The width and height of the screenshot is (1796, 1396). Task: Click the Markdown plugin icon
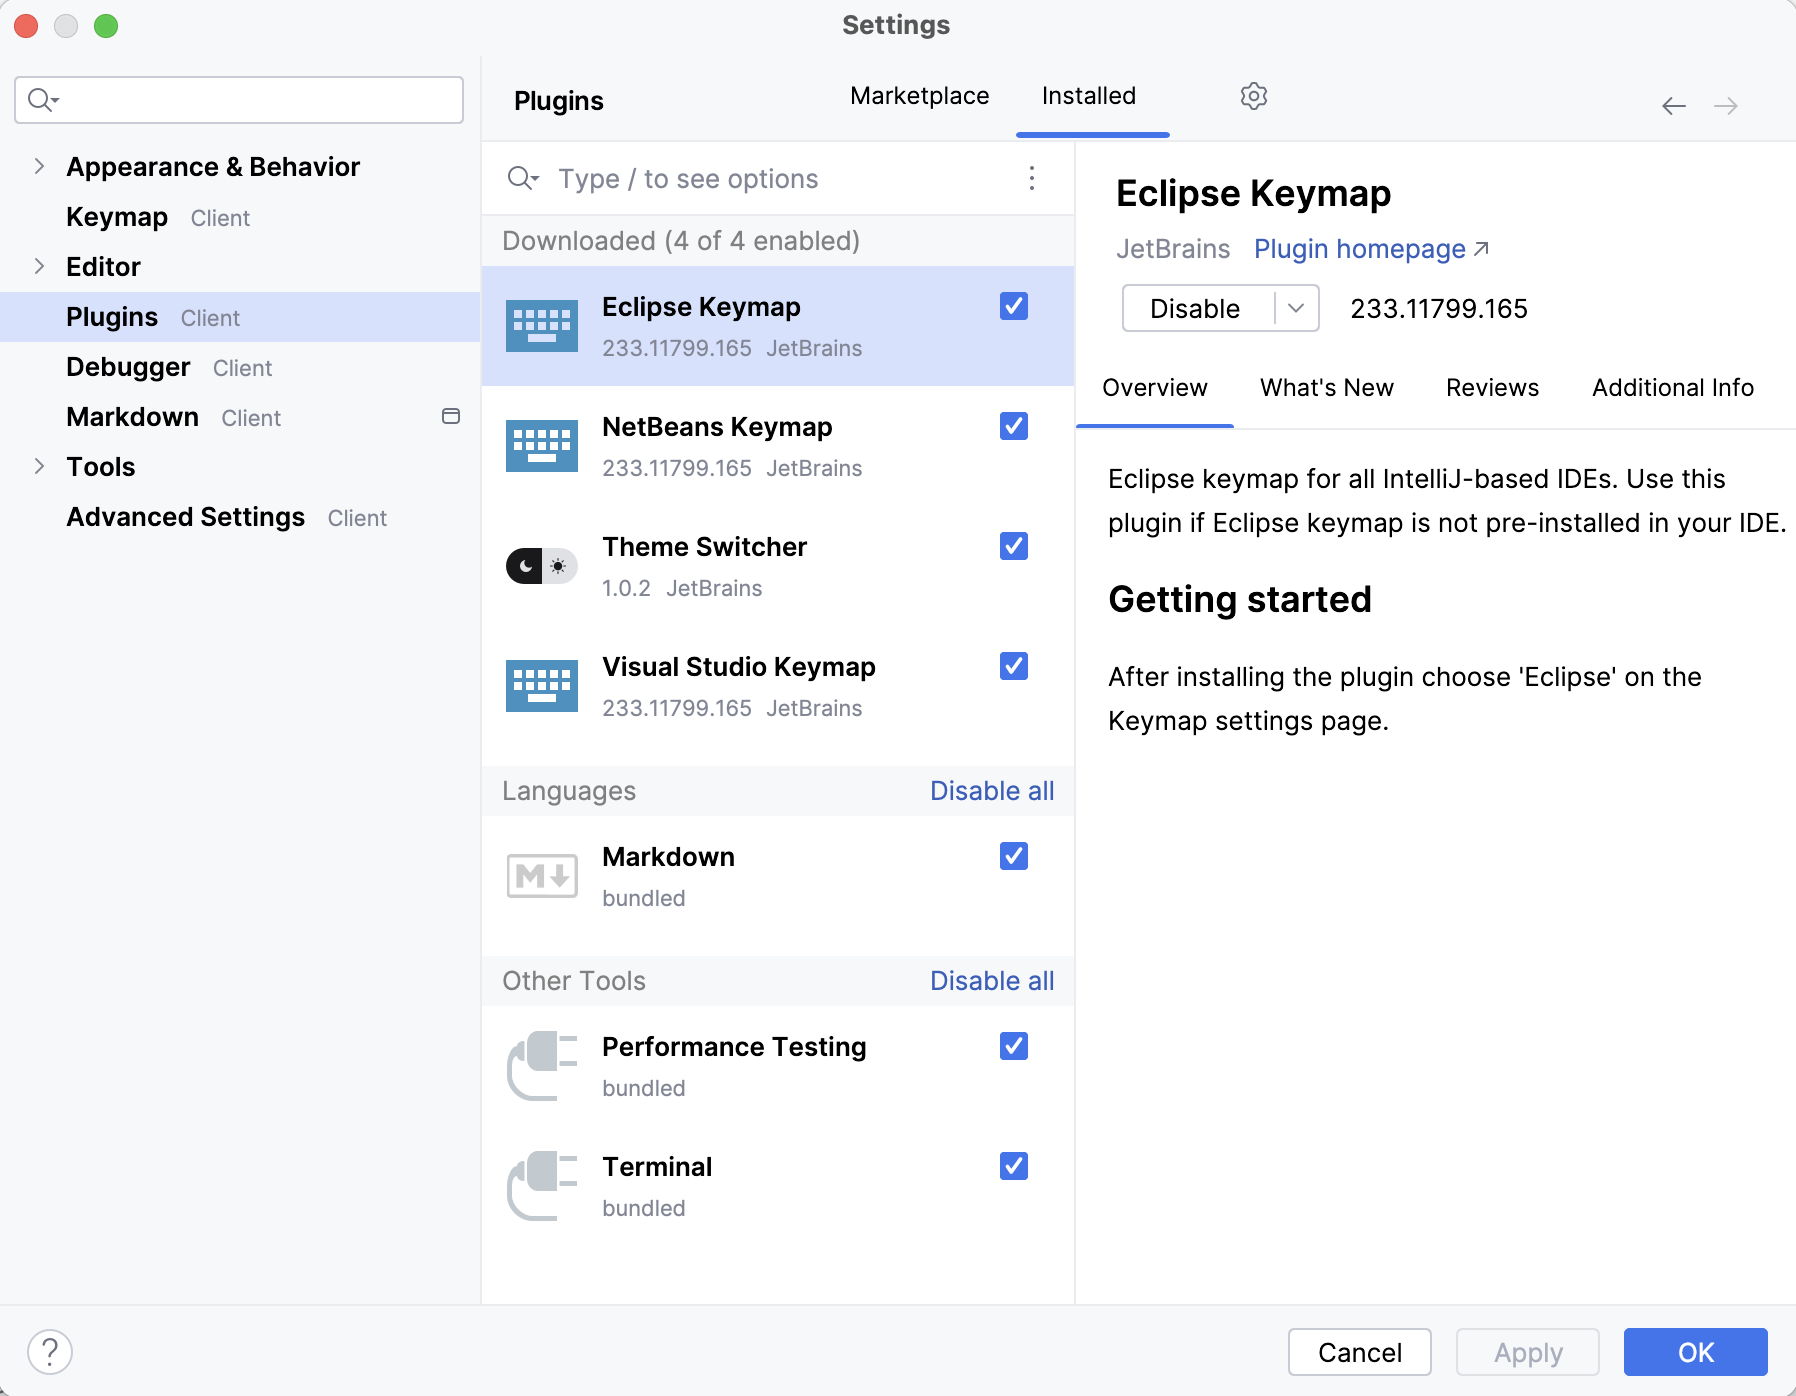(x=541, y=875)
